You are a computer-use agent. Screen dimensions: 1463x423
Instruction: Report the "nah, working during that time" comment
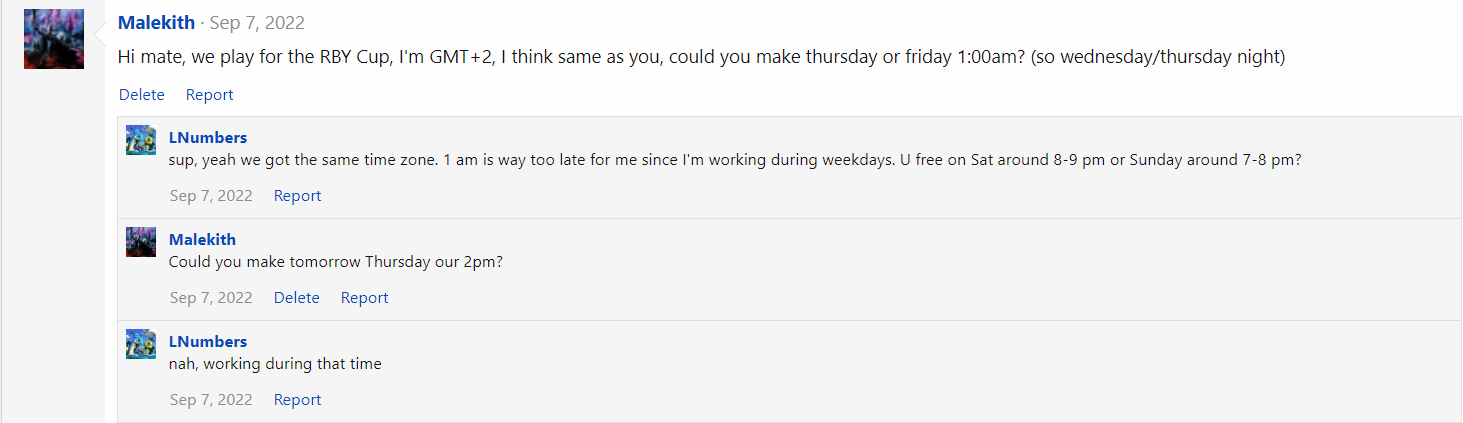click(x=297, y=399)
